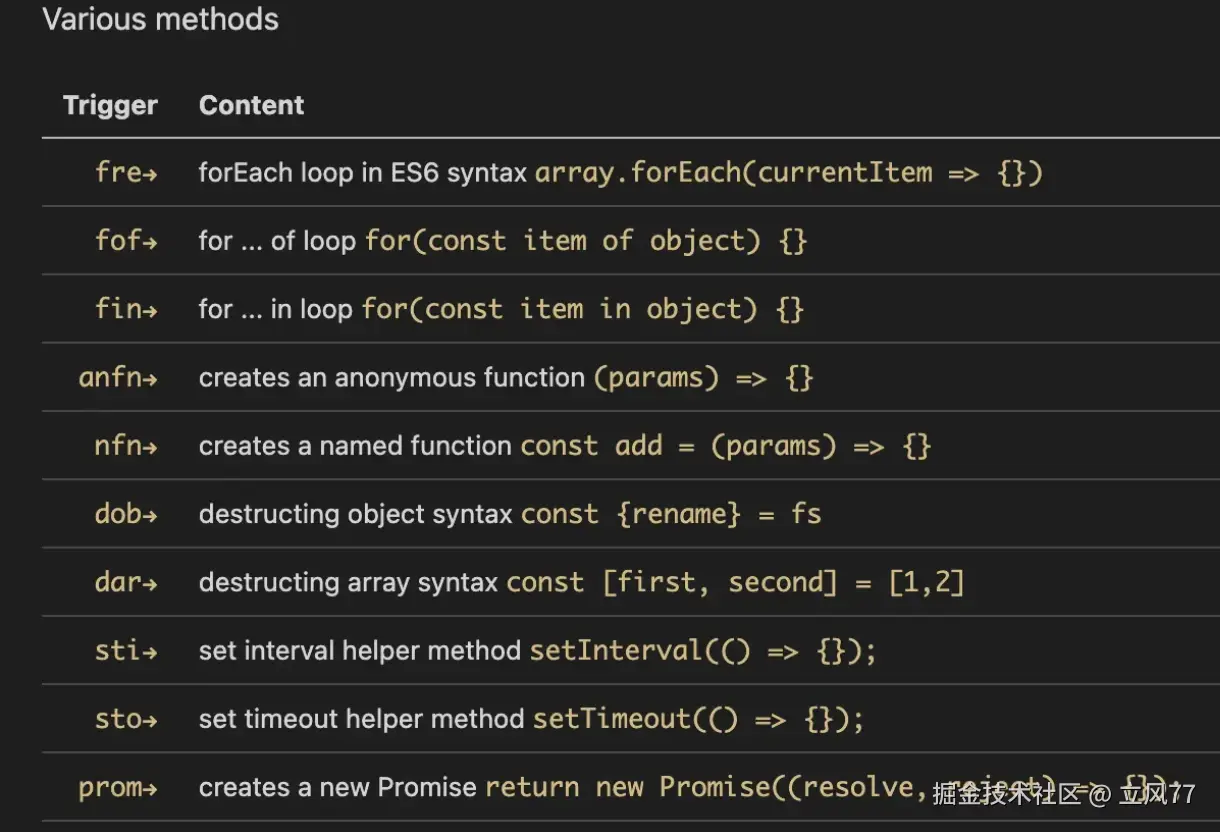Click the anfn→ trigger cell
Viewport: 1220px width, 832px height.
click(118, 377)
